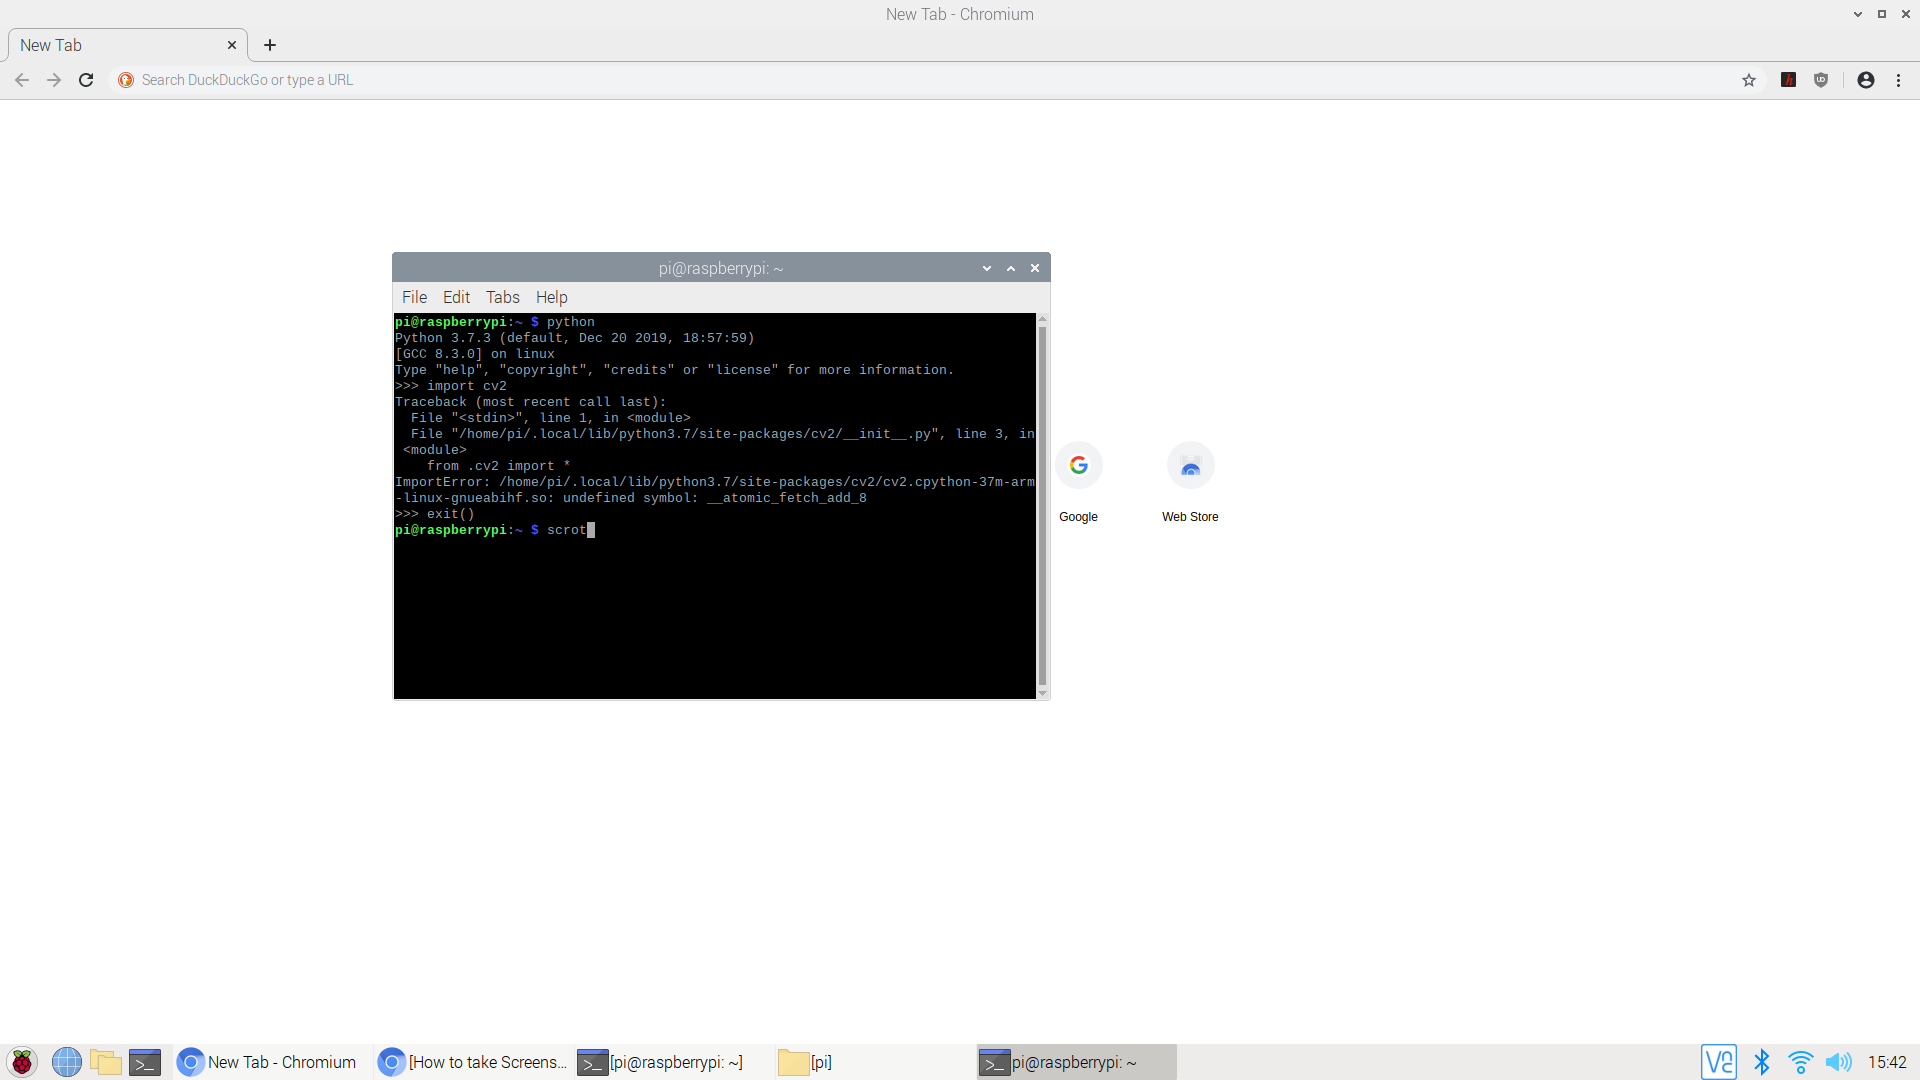Open the Bluetooth tray icon
Image resolution: width=1920 pixels, height=1080 pixels.
pyautogui.click(x=1762, y=1062)
